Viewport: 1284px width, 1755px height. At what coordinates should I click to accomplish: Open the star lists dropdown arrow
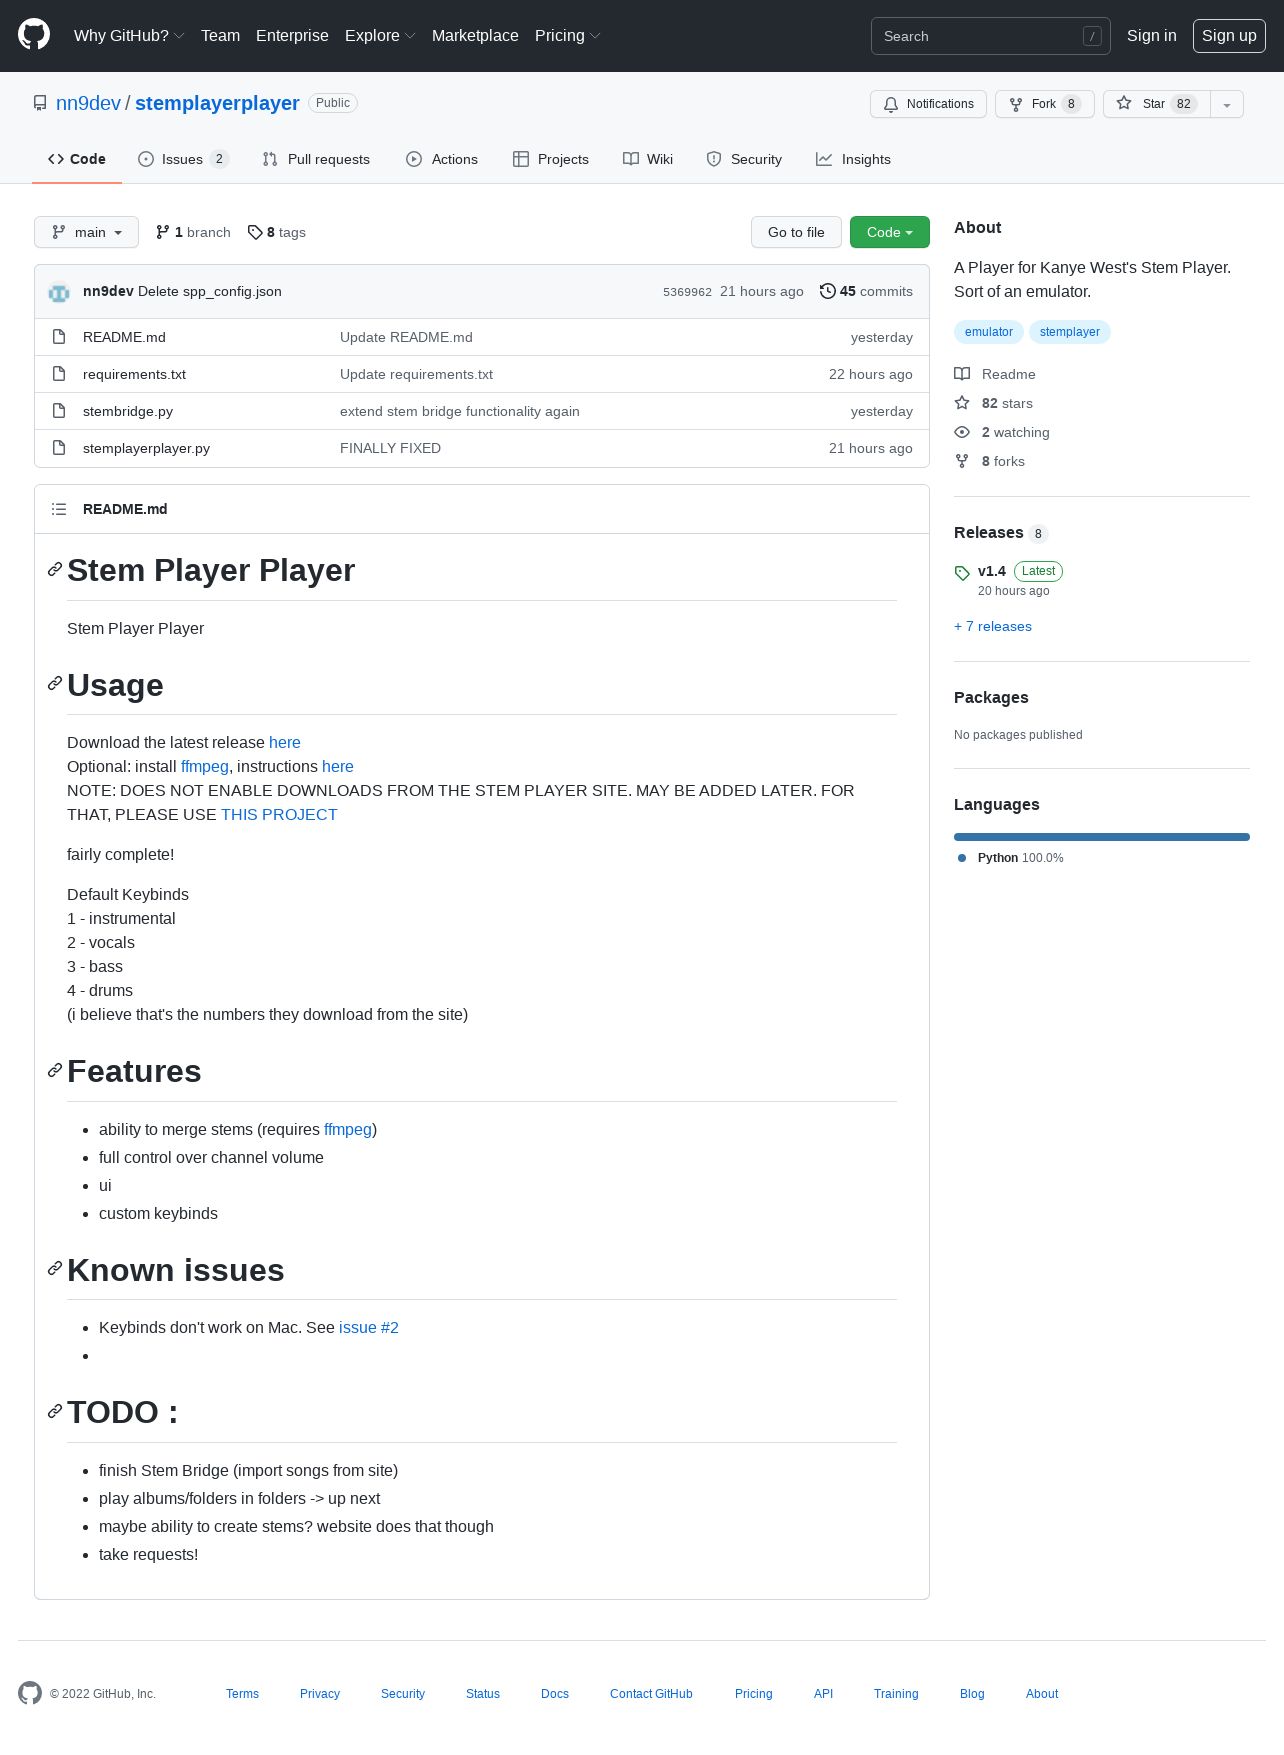(x=1227, y=104)
